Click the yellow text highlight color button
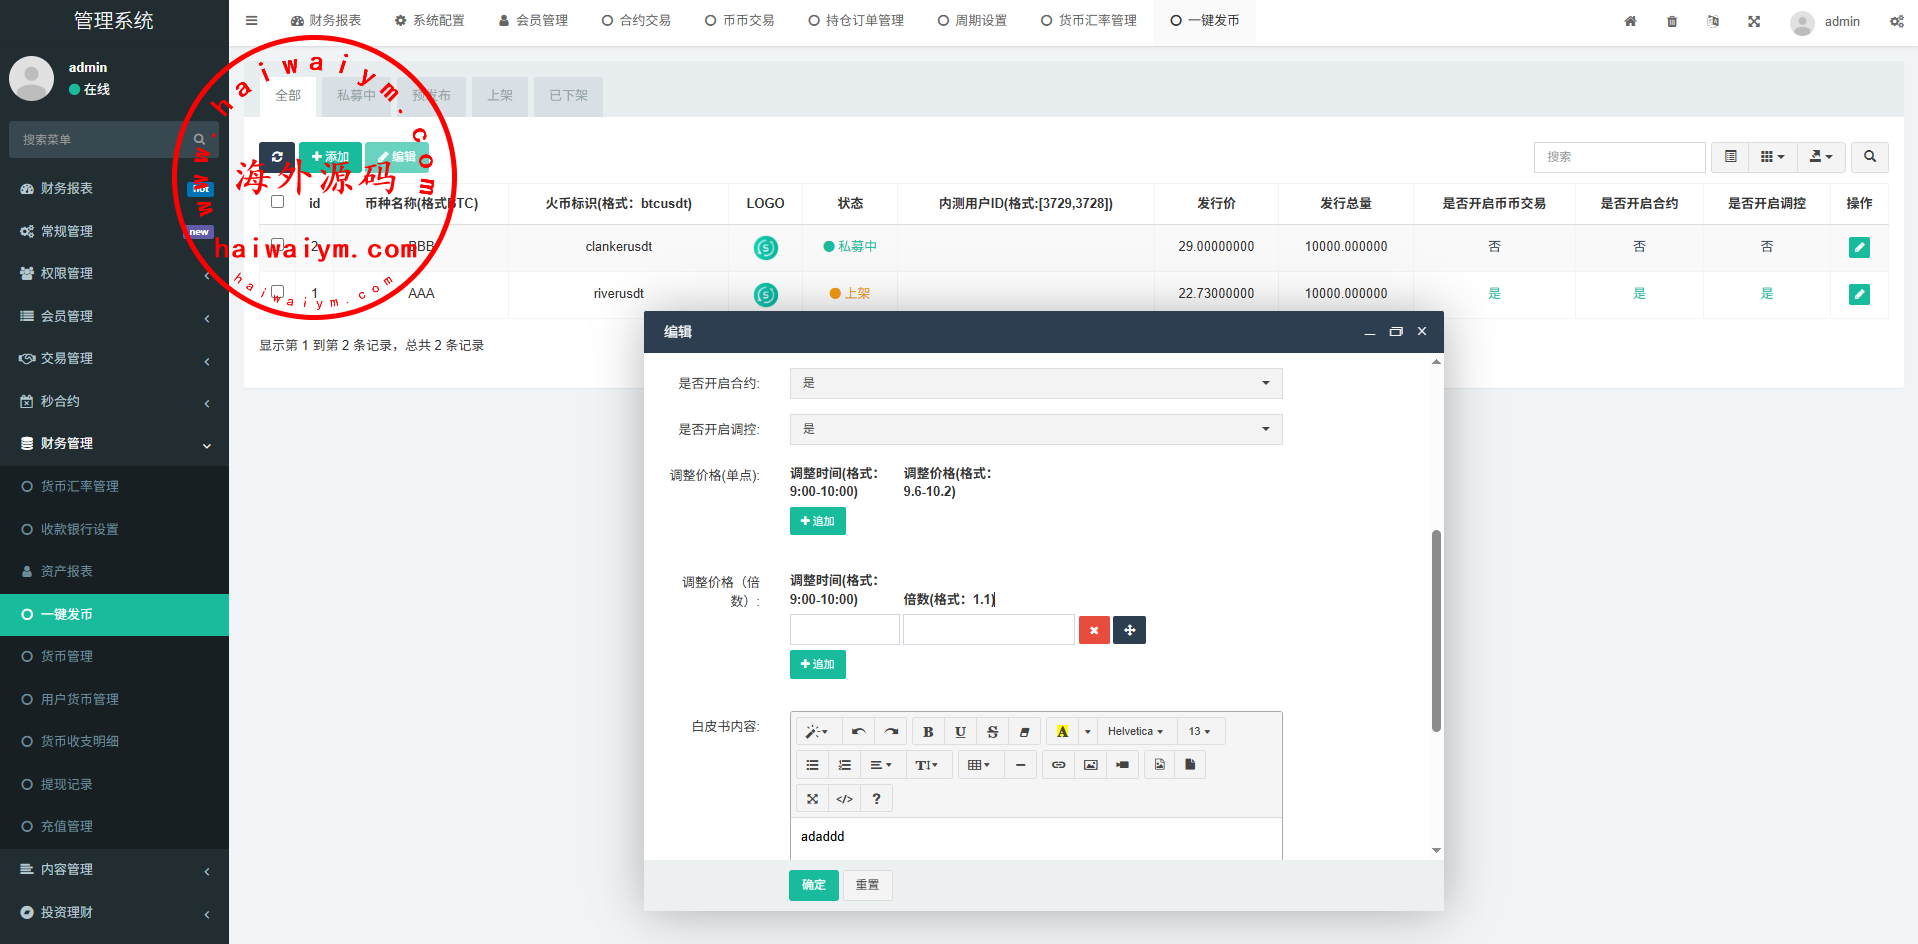 pyautogui.click(x=1062, y=732)
